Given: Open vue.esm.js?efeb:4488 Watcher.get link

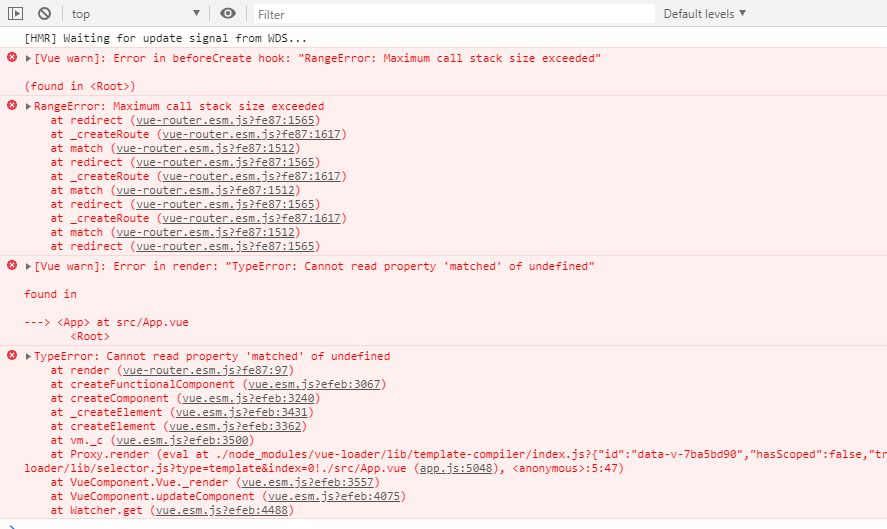Looking at the screenshot, I should (222, 510).
